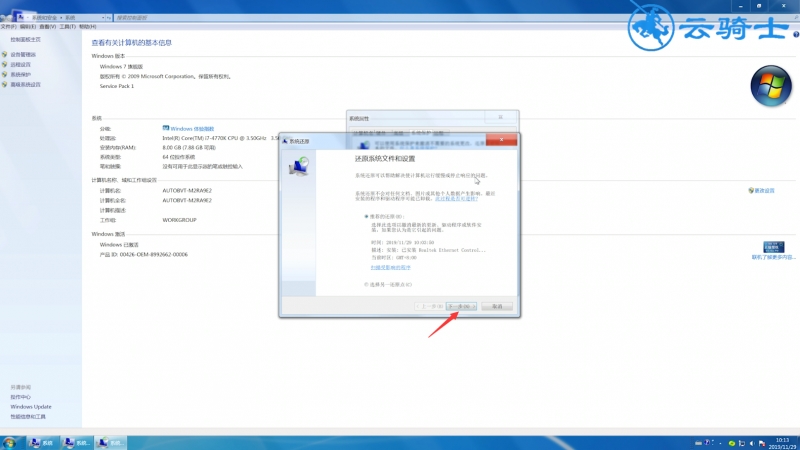
Task: Open the 工具(T) menu
Action: pyautogui.click(x=67, y=27)
